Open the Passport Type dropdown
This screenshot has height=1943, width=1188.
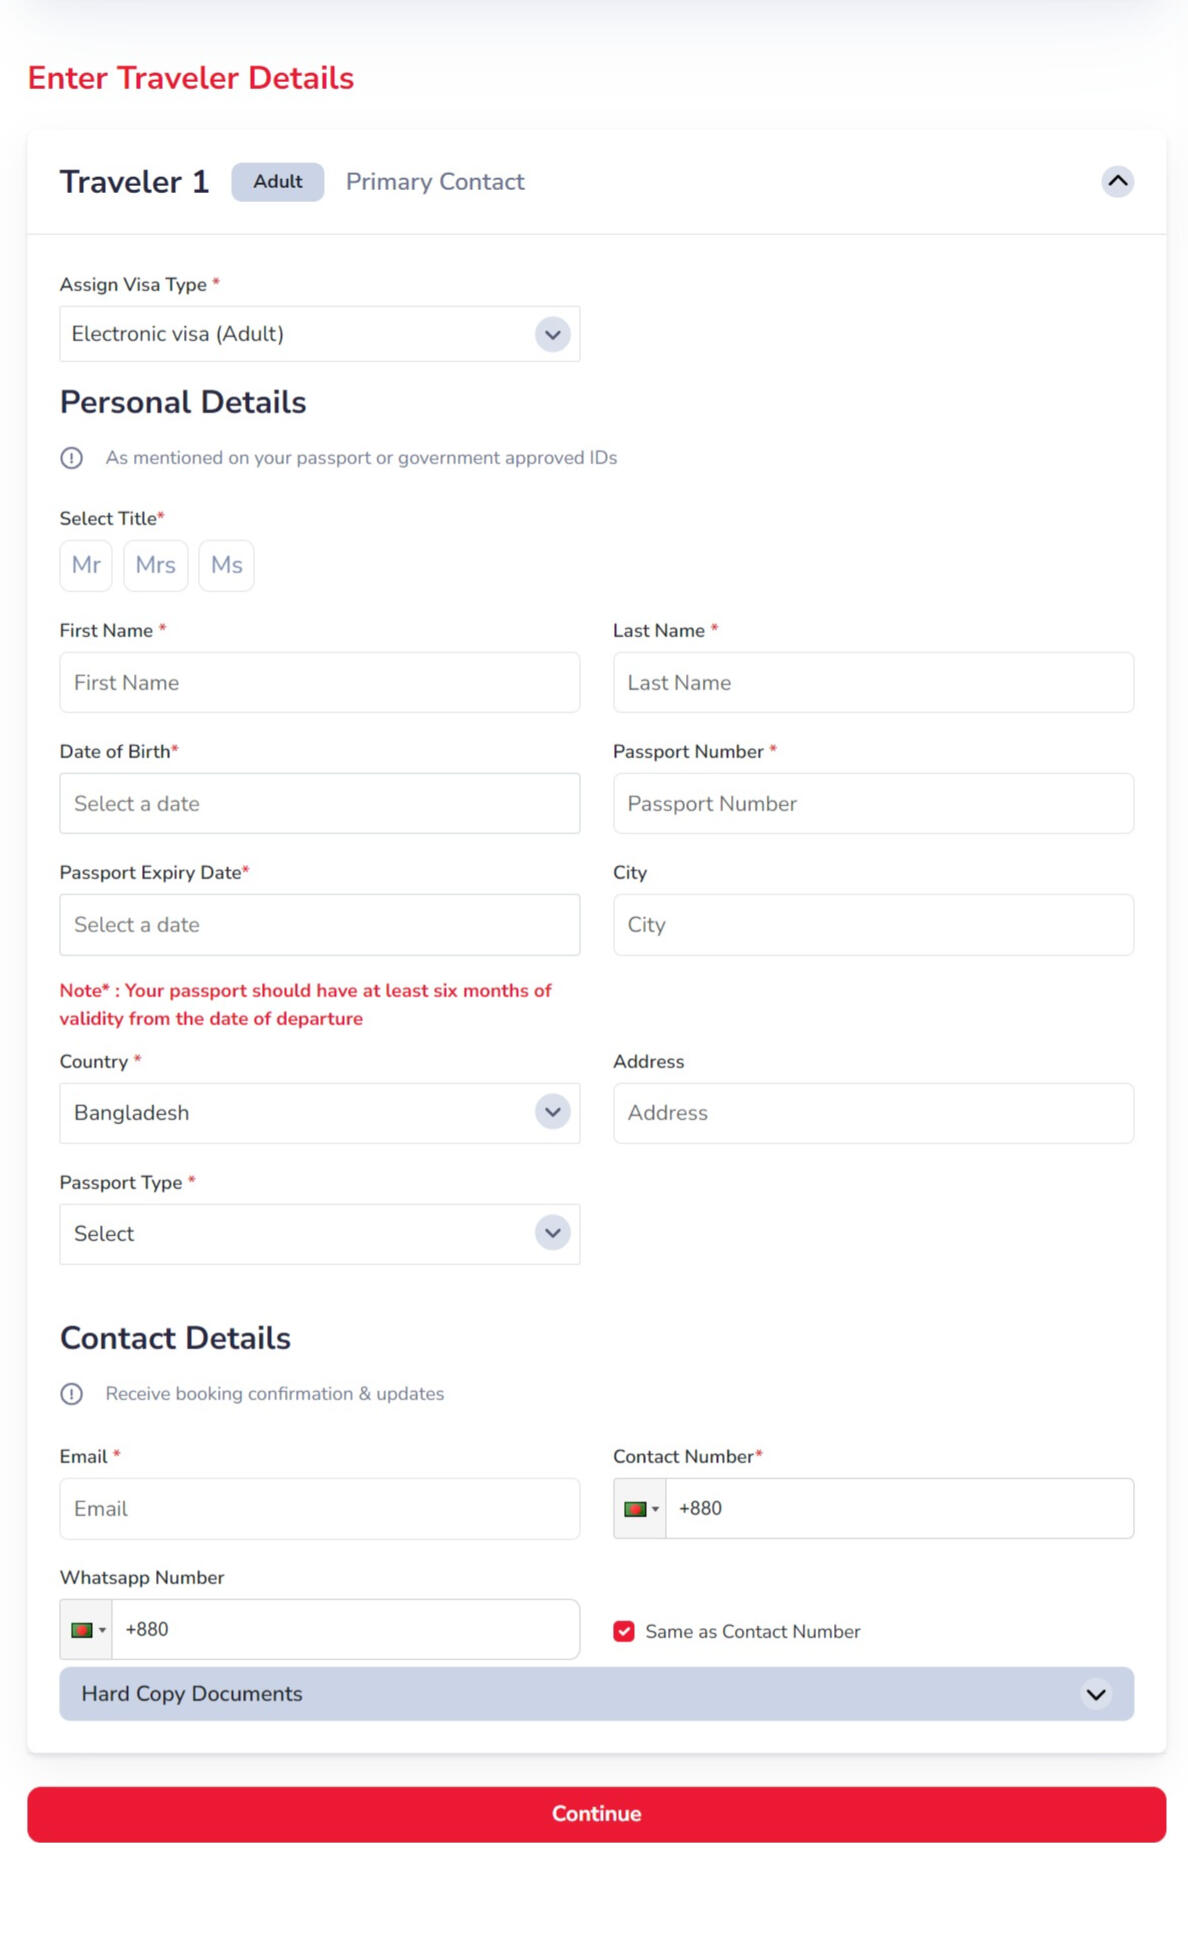coord(319,1234)
